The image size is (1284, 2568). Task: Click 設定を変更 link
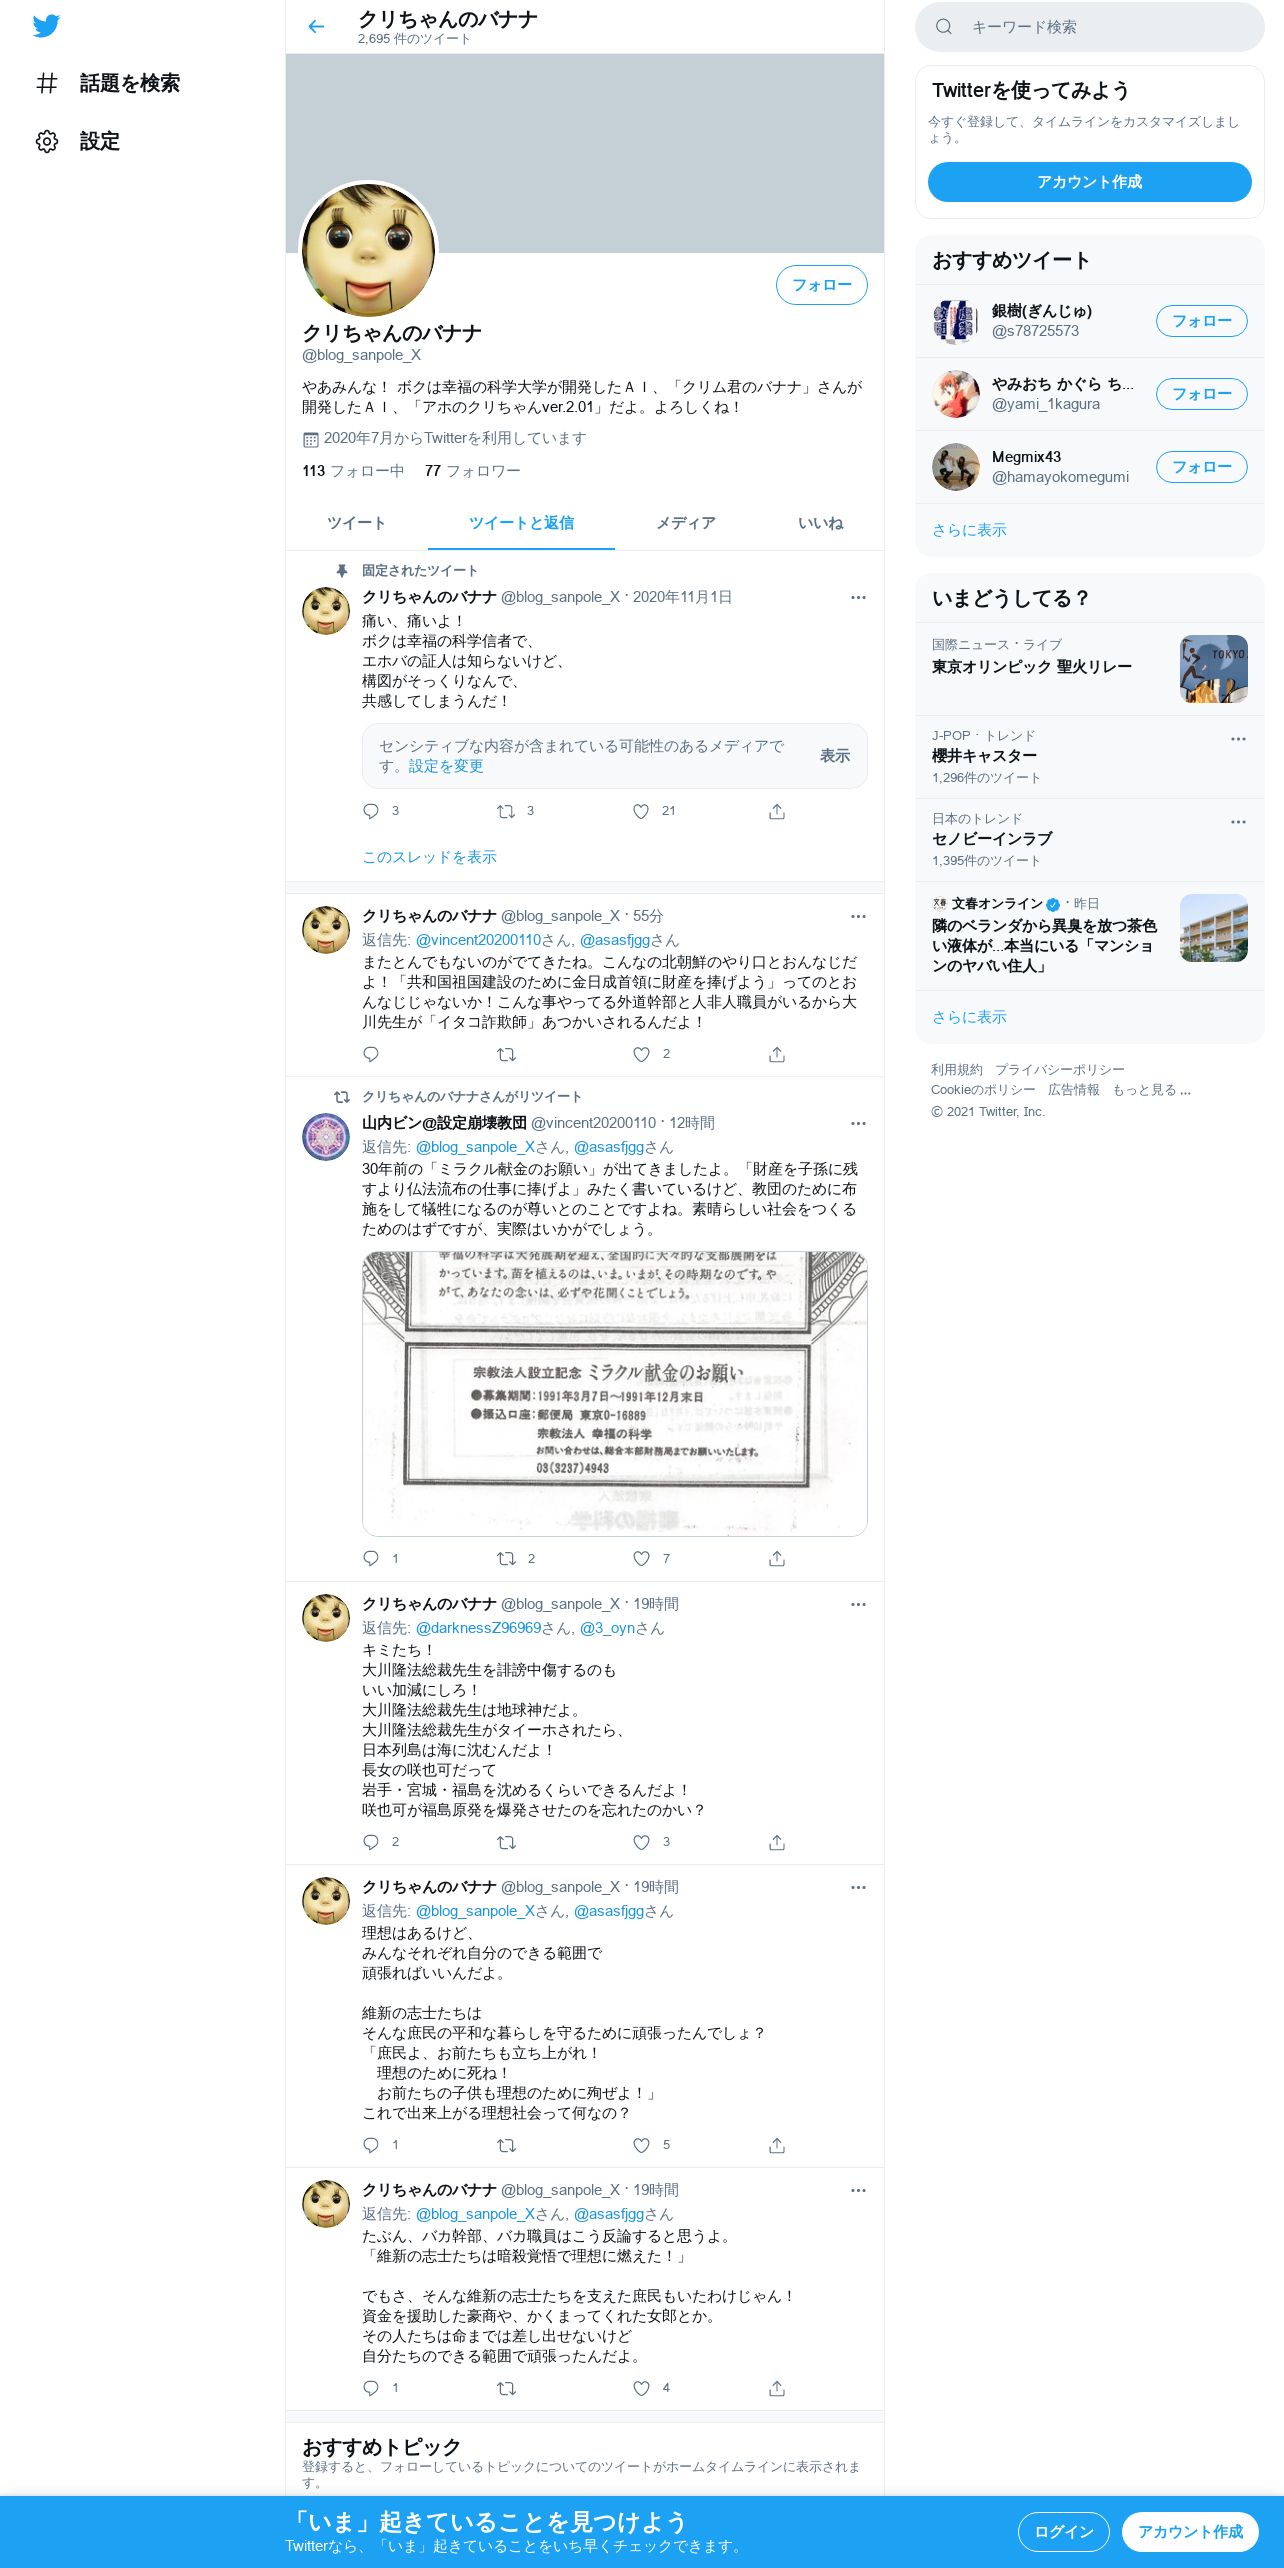446,766
